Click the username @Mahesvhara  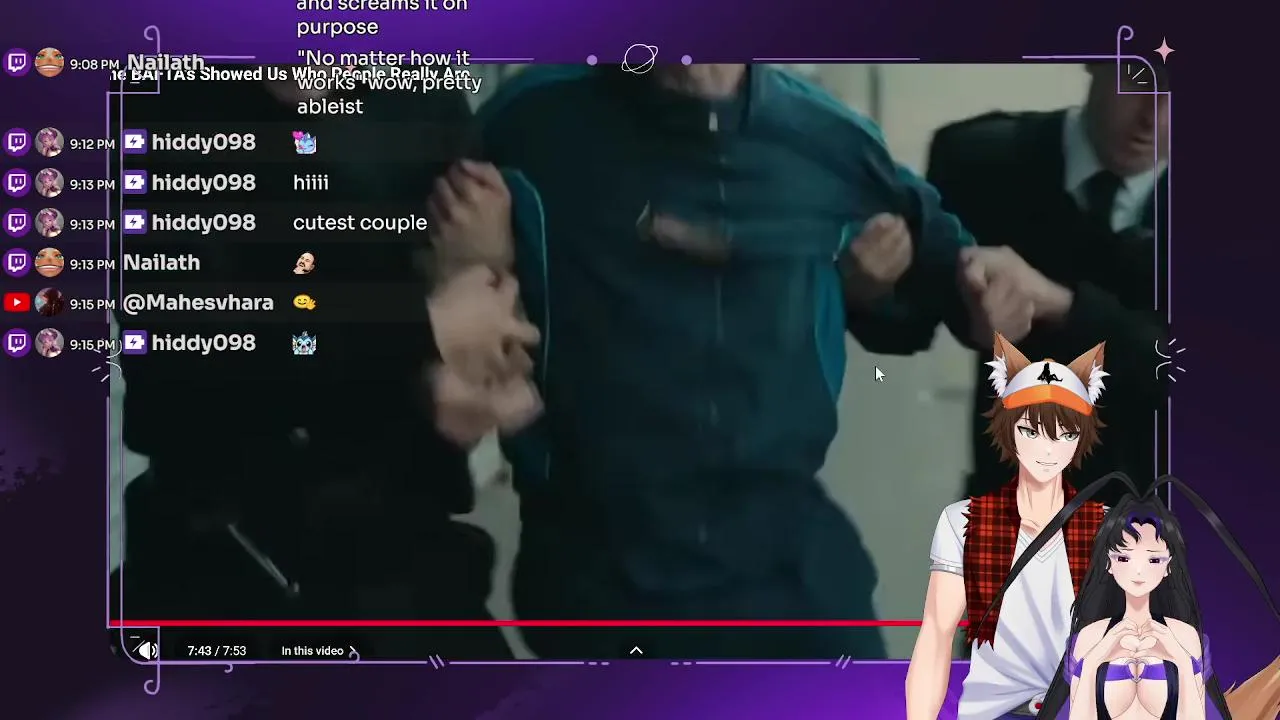click(x=198, y=302)
